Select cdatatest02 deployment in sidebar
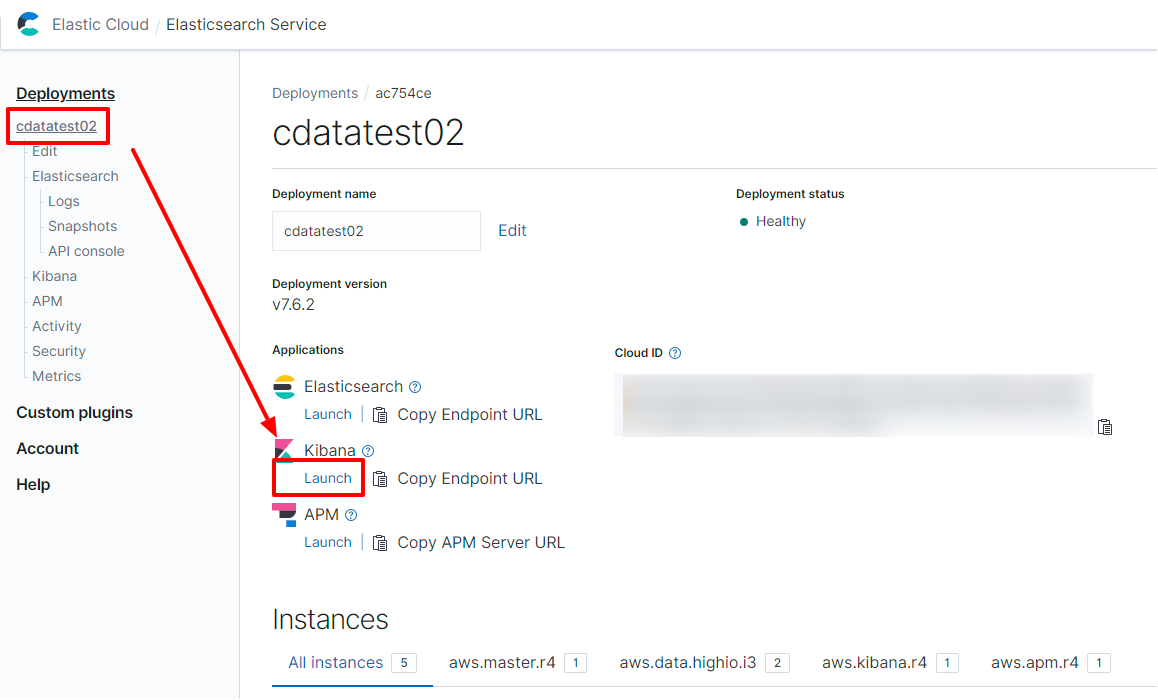The image size is (1158, 700). 57,126
